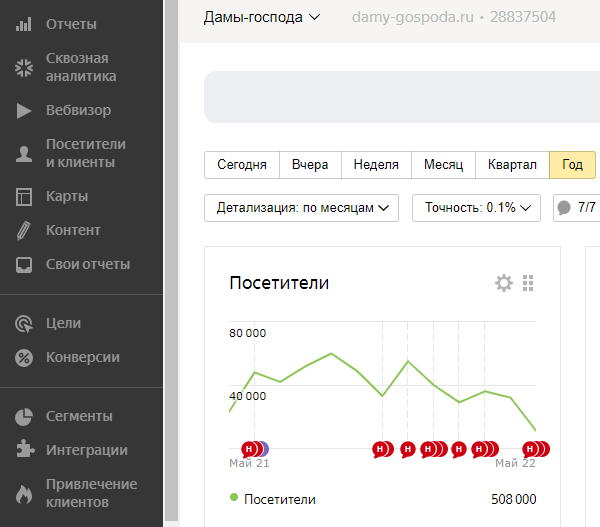Screen dimensions: 600x527
Task: Click the rightmost red note marker near Май 22
Action: 546,449
